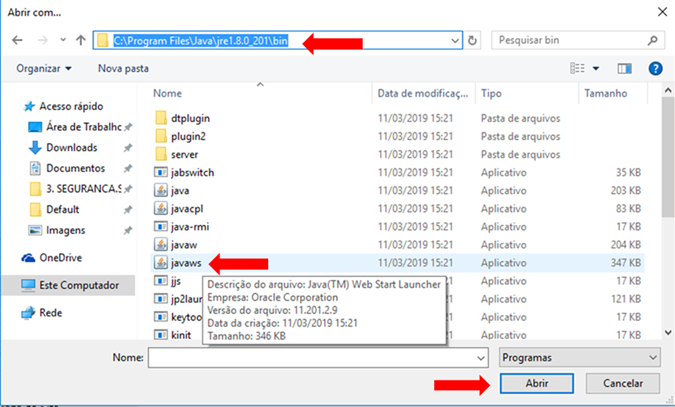Screen dimensions: 675x407
Task: Expand the address bar path history
Action: (x=455, y=40)
